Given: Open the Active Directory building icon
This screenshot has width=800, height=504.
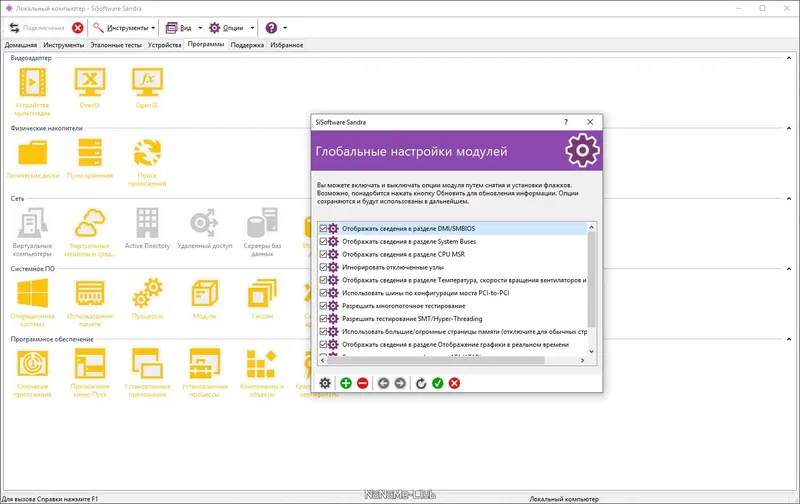Looking at the screenshot, I should pos(147,223).
